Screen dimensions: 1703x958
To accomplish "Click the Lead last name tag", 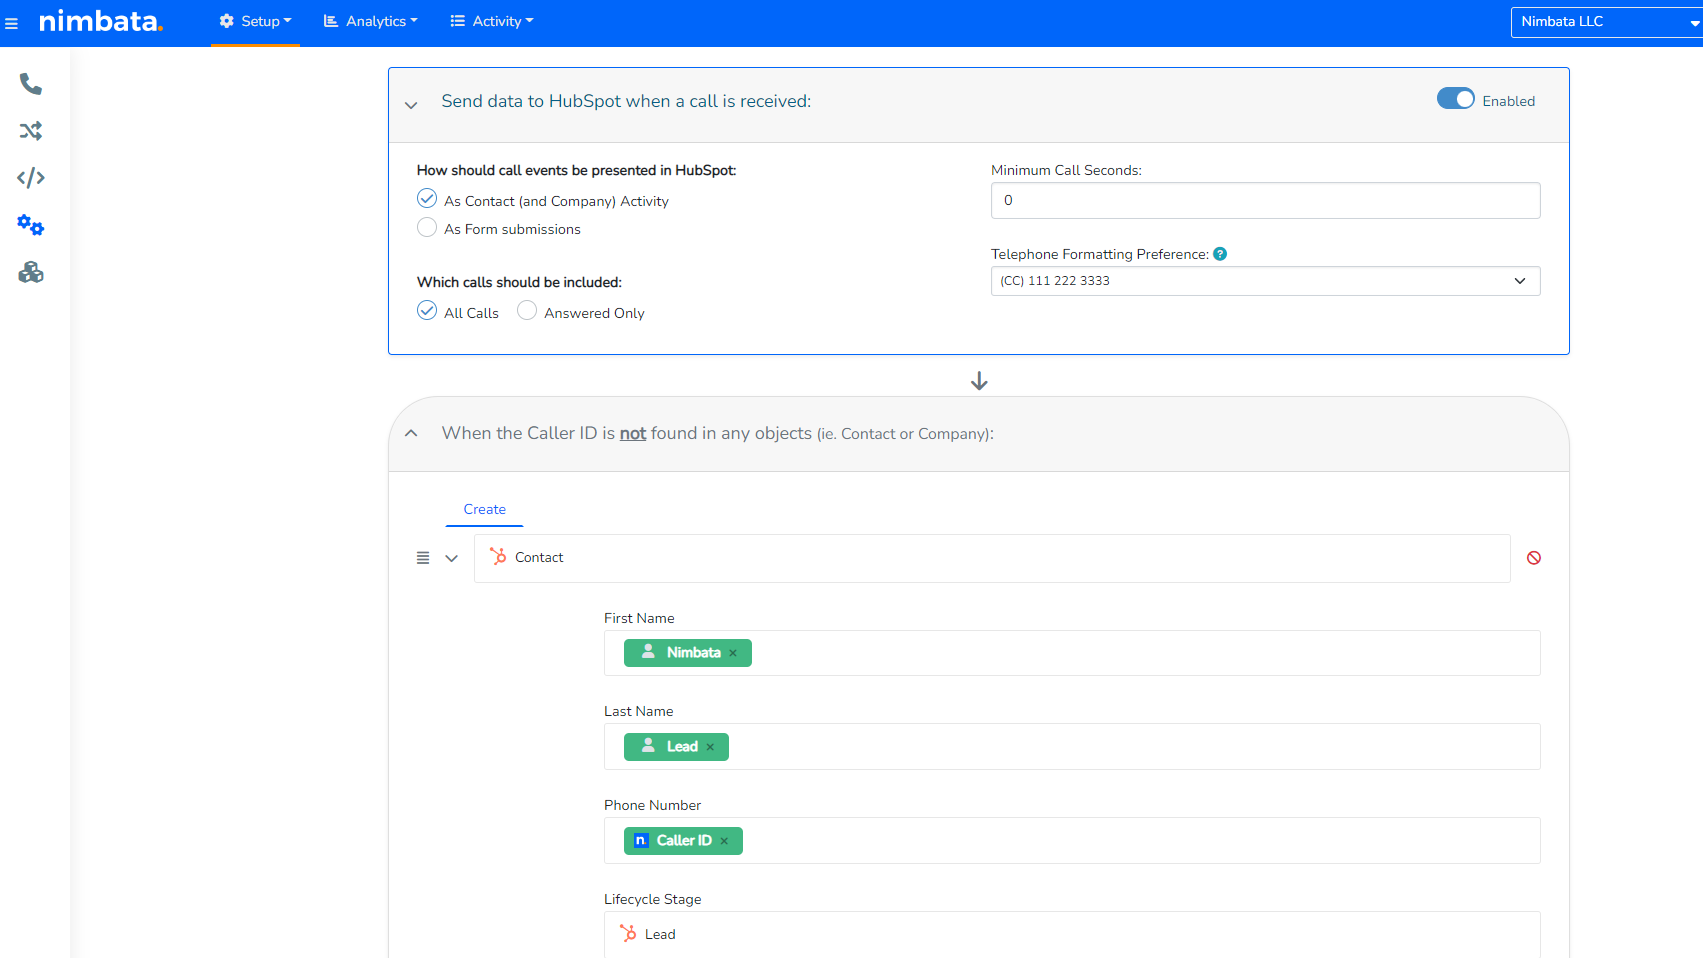I will click(x=676, y=747).
